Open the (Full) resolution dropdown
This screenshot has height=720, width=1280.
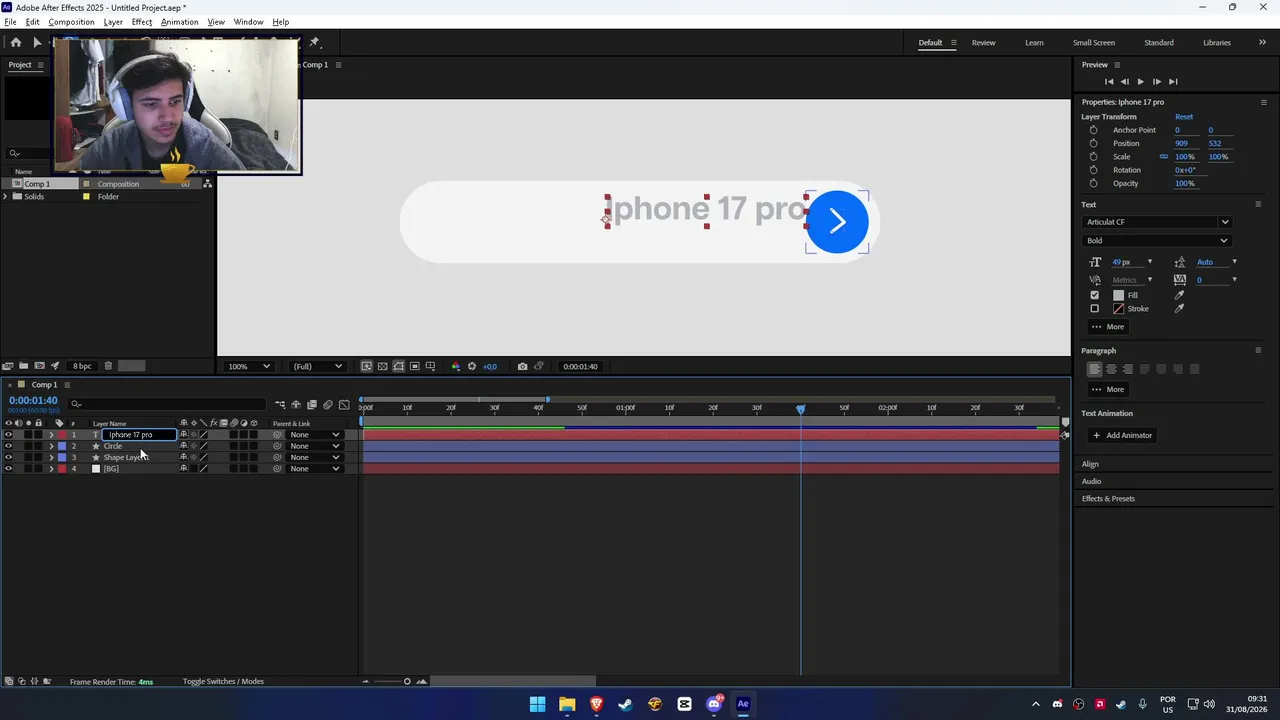(317, 366)
